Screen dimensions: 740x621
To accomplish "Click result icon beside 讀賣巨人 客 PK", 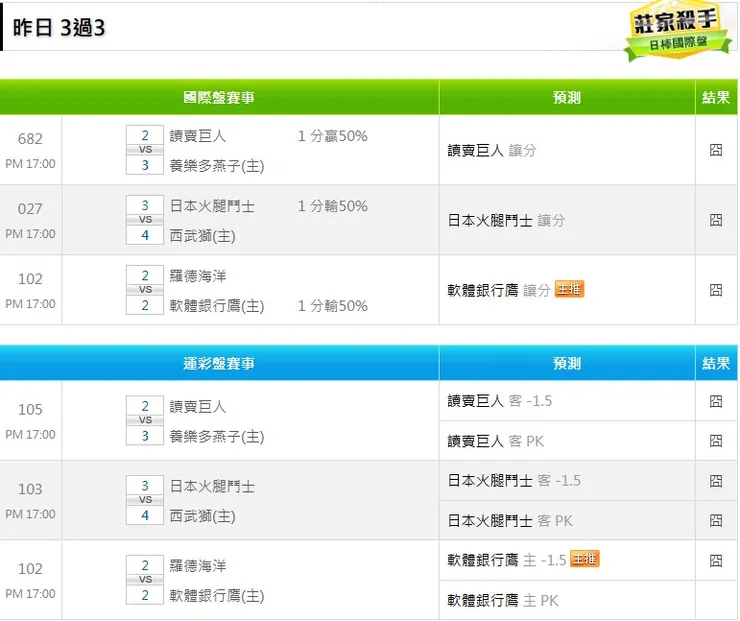I will point(716,441).
